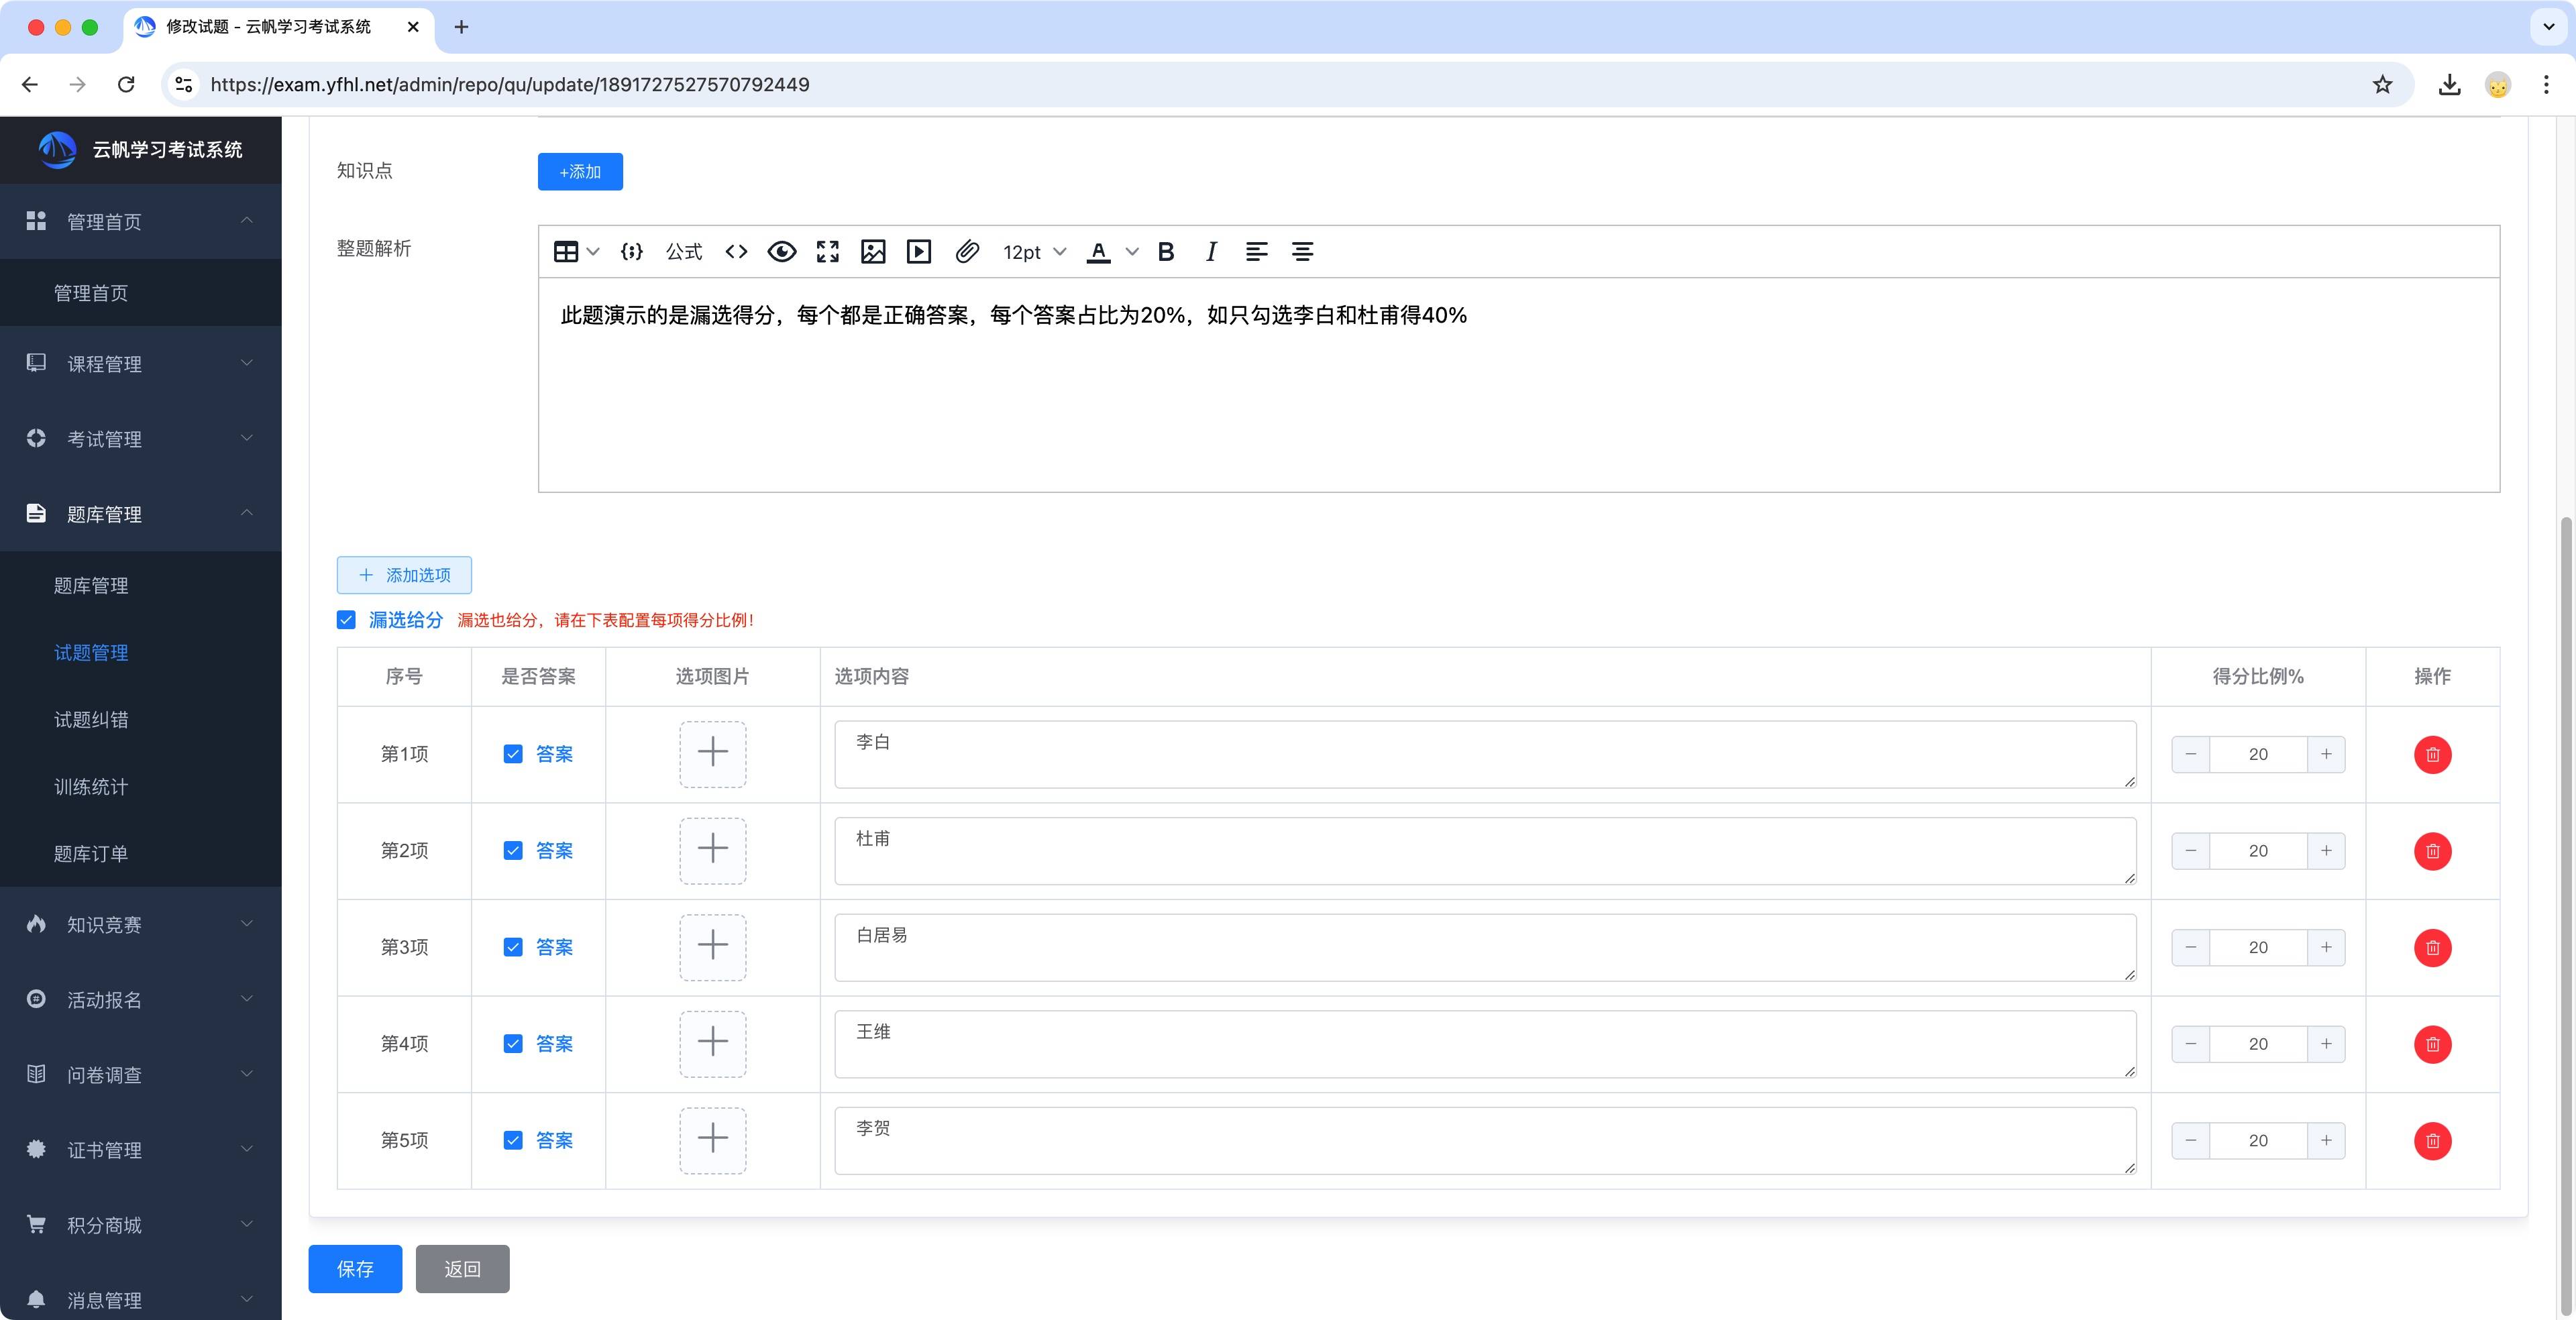Uncheck answer checkbox for 第5项
This screenshot has width=2576, height=1320.
click(513, 1140)
